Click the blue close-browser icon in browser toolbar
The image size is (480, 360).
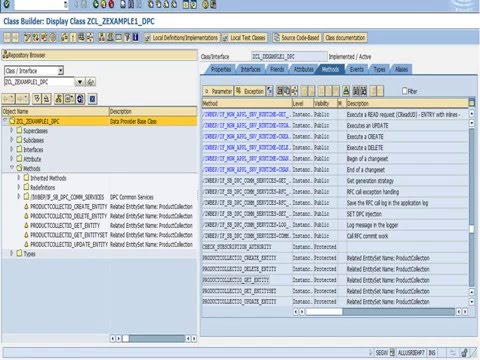pos(93,99)
